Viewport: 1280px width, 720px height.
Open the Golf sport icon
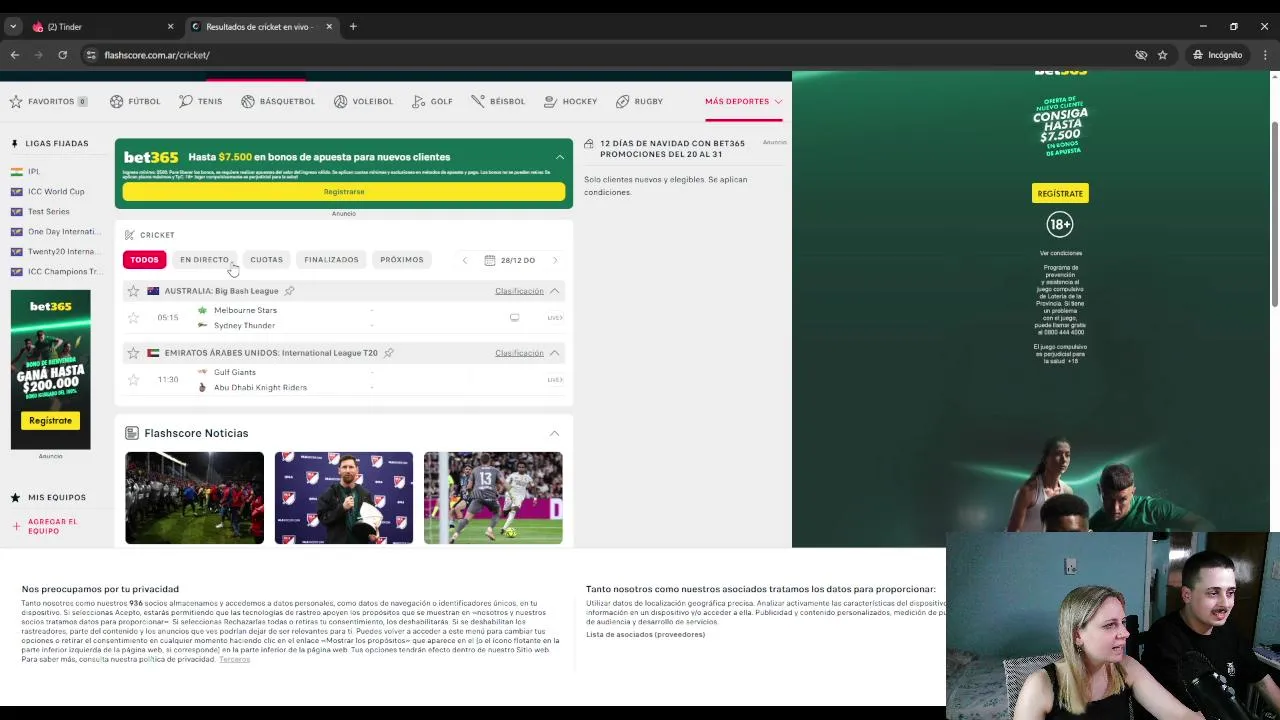coord(419,101)
